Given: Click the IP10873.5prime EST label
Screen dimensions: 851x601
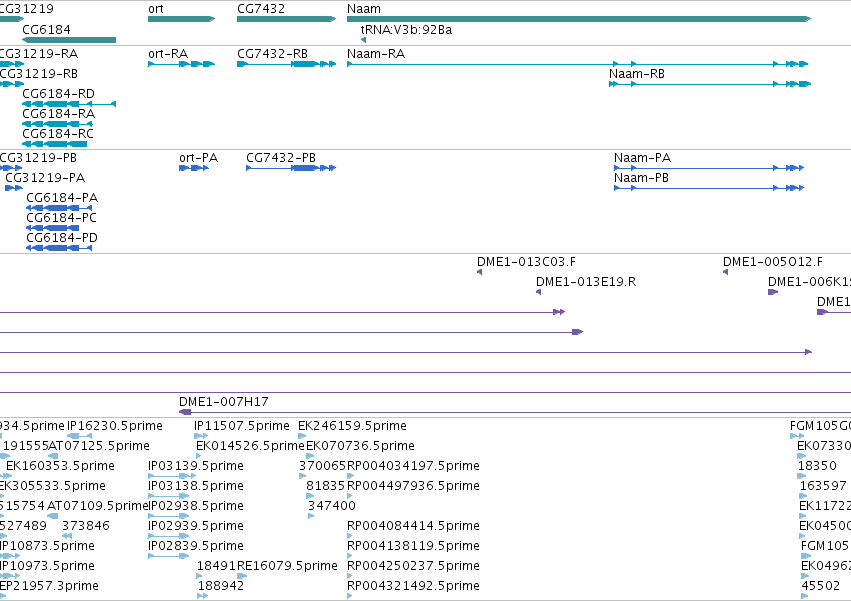Looking at the screenshot, I should (x=47, y=547).
